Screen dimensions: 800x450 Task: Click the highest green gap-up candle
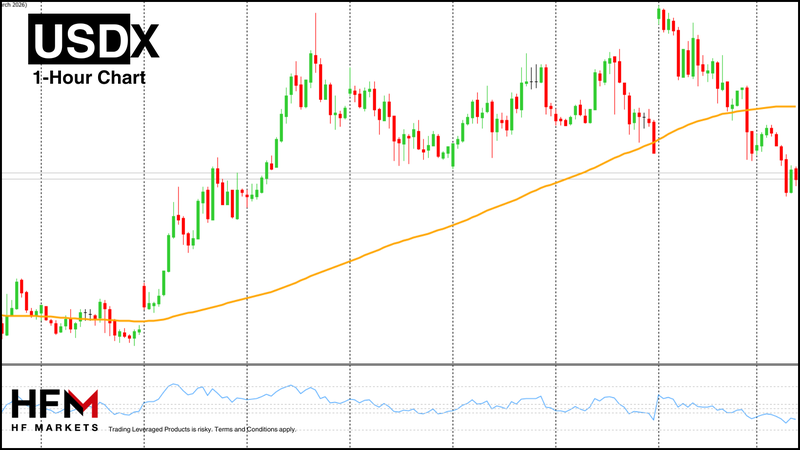point(659,13)
